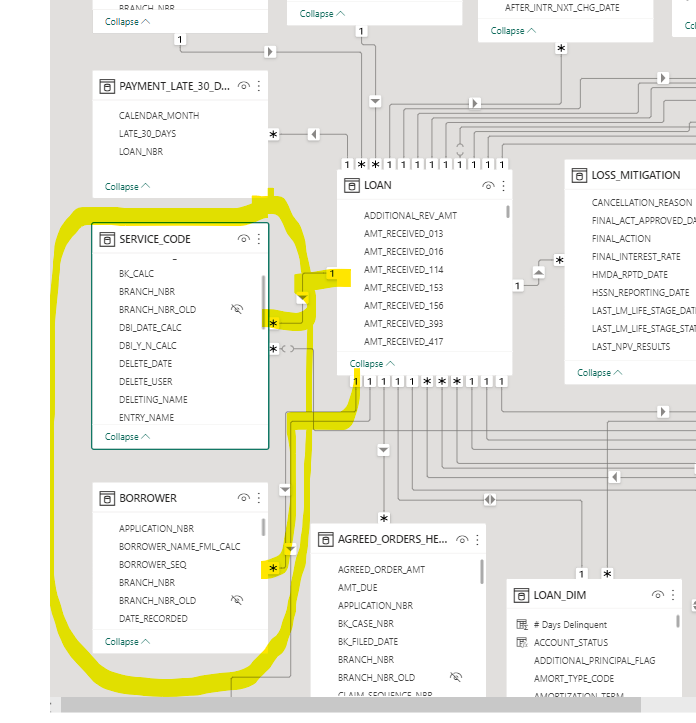Click the PAYMENT_LATE_30_D table icon
The height and width of the screenshot is (723, 696).
click(107, 86)
